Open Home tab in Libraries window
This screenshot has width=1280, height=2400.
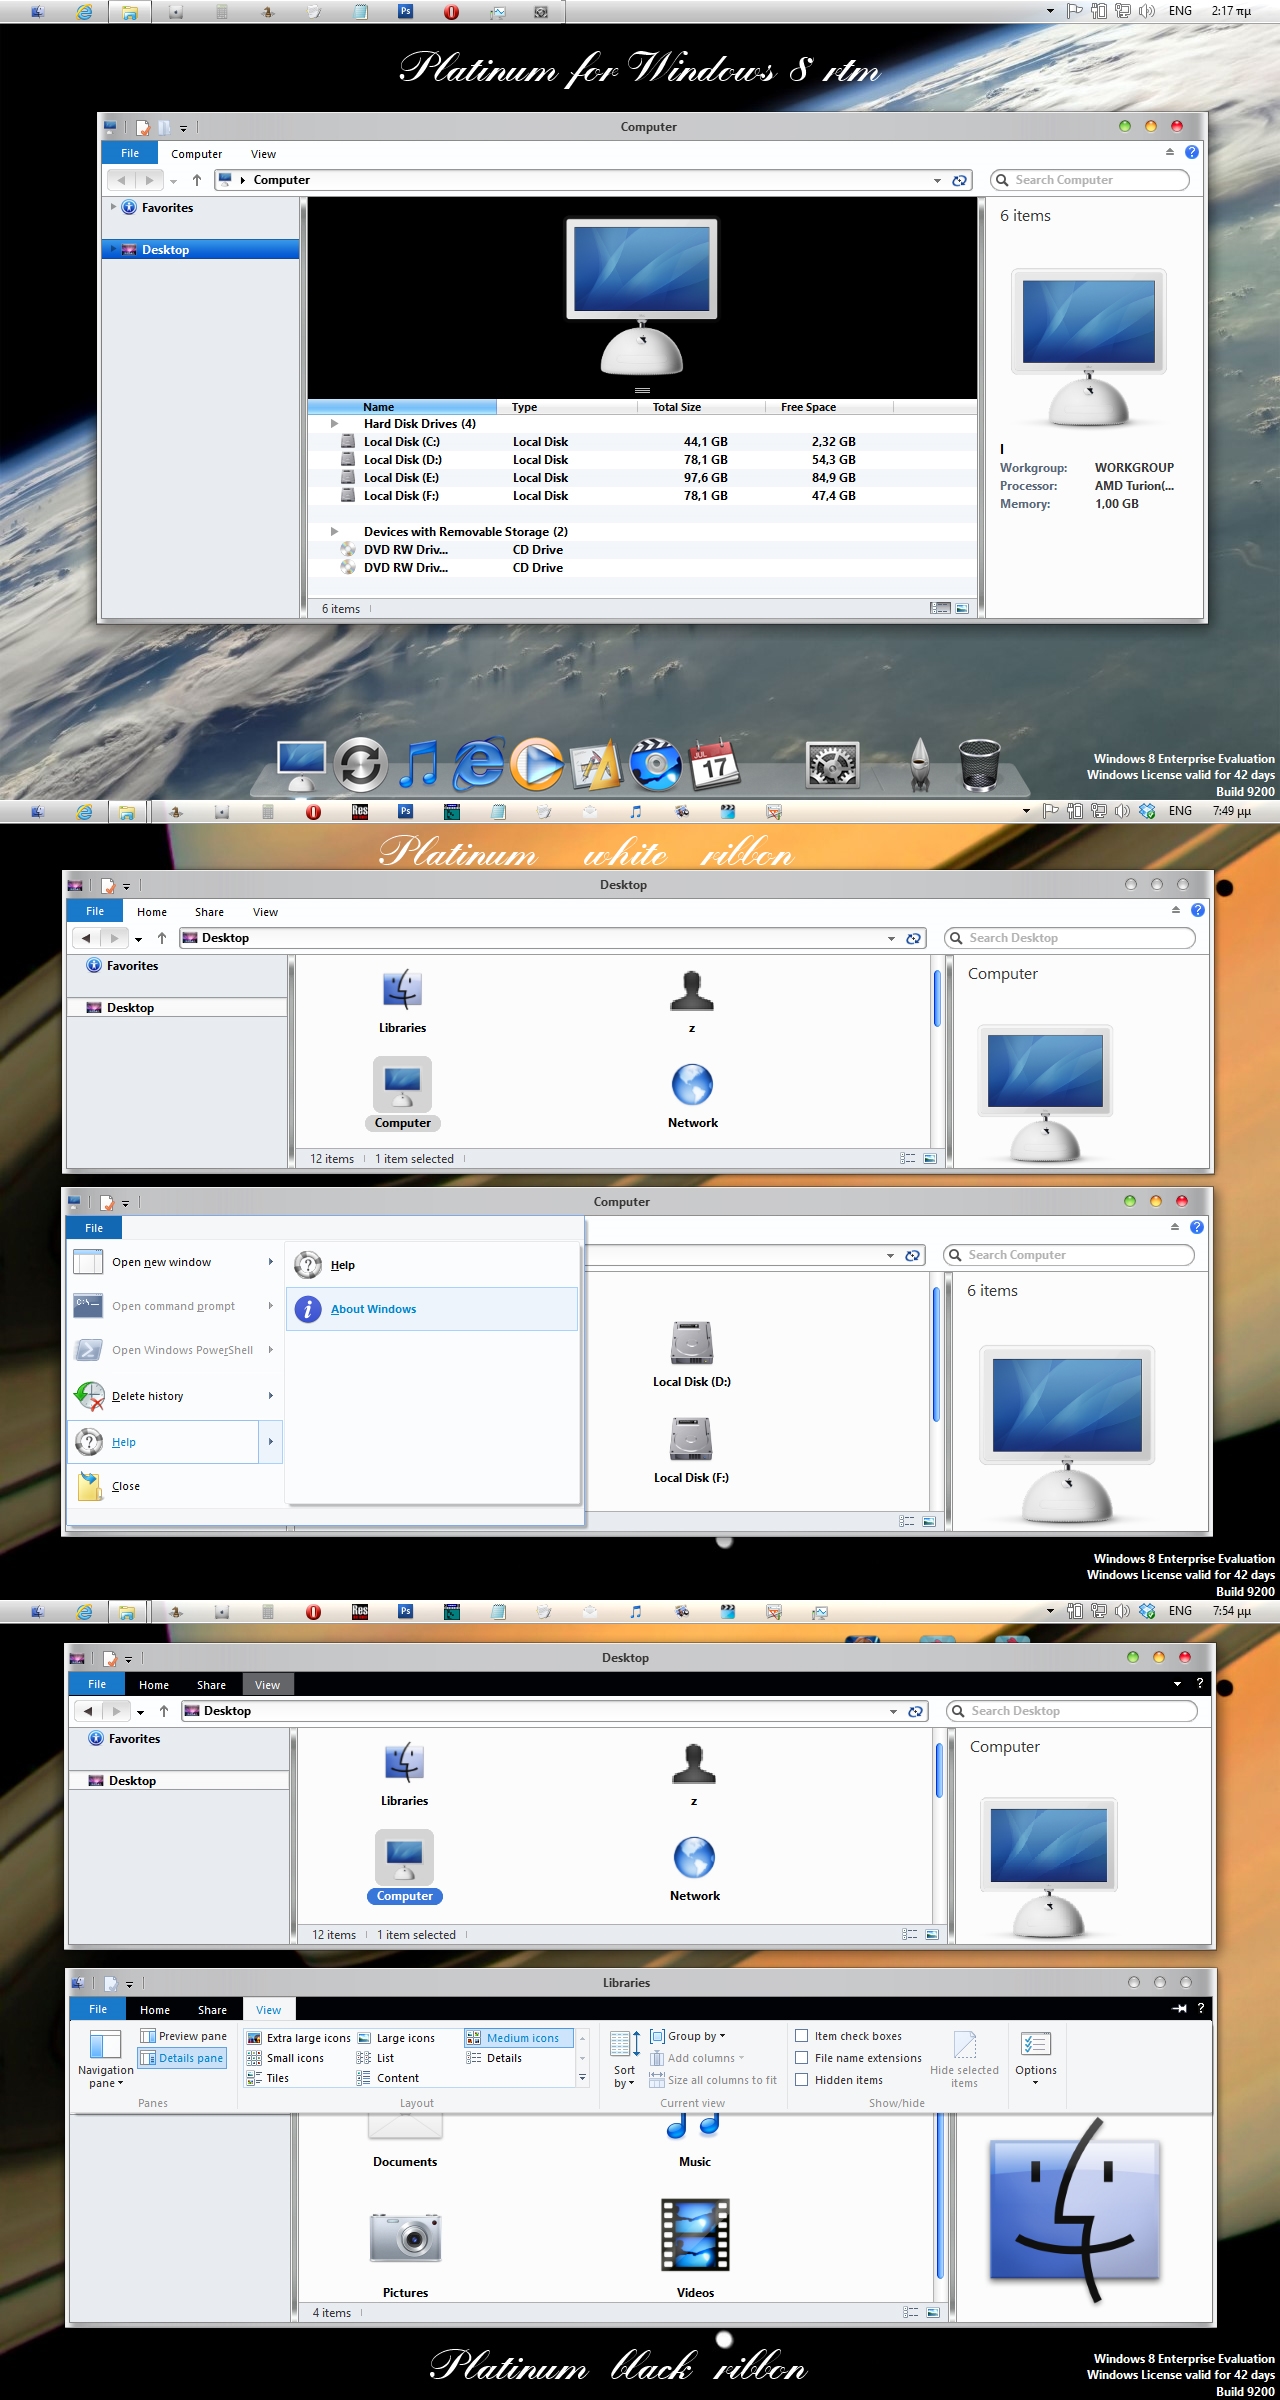click(x=155, y=2010)
